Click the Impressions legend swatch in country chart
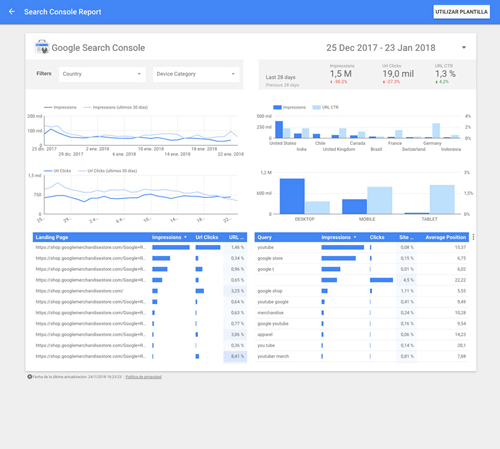 pos(277,107)
